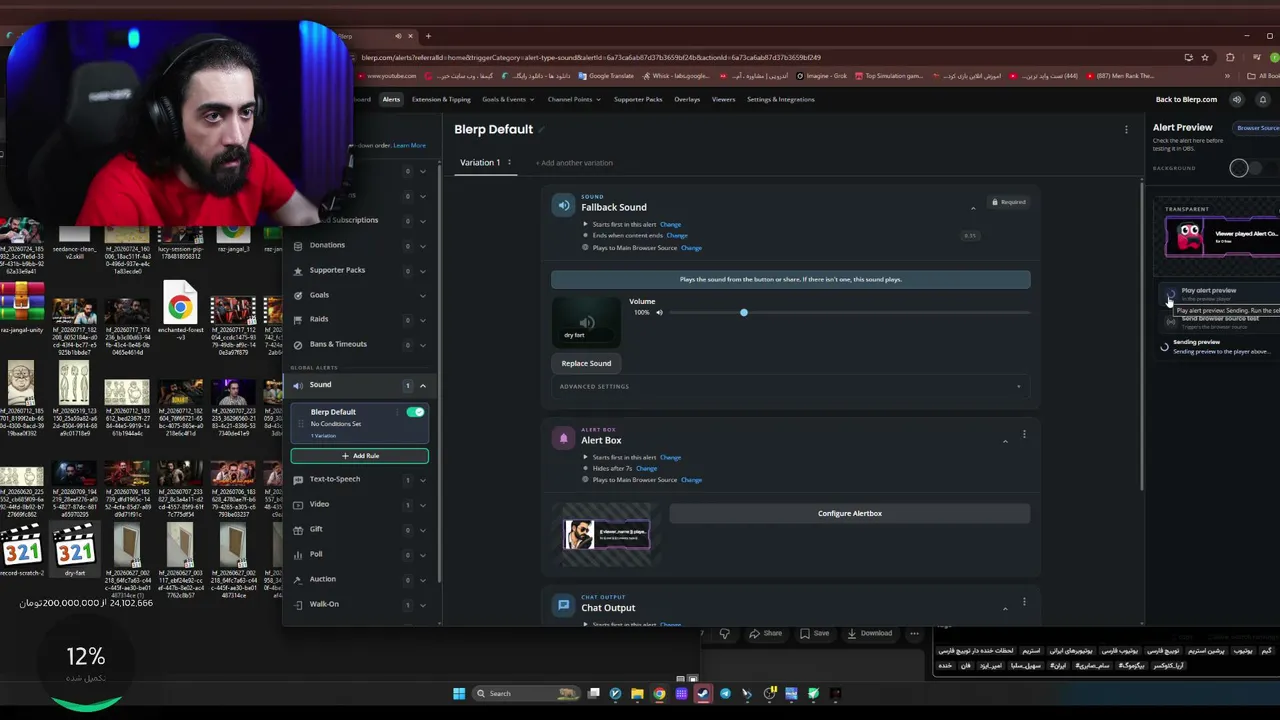Open Chat Output section options menu
This screenshot has width=1280, height=720.
tap(1024, 602)
